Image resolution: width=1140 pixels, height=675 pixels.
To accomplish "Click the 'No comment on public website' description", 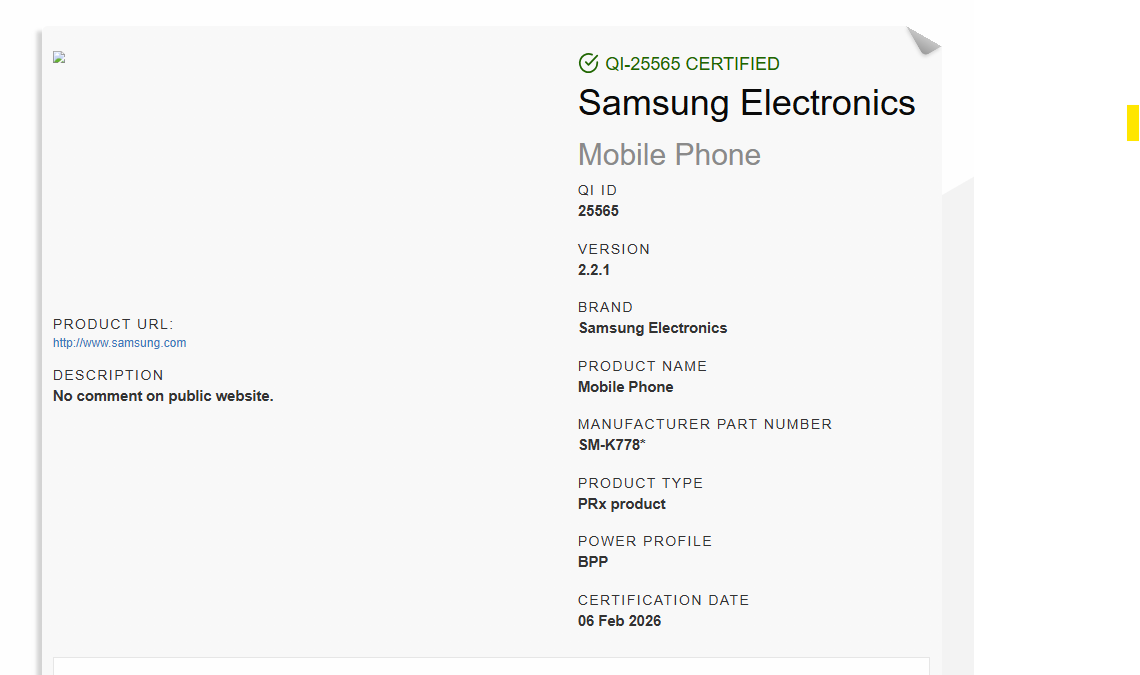I will pos(163,396).
